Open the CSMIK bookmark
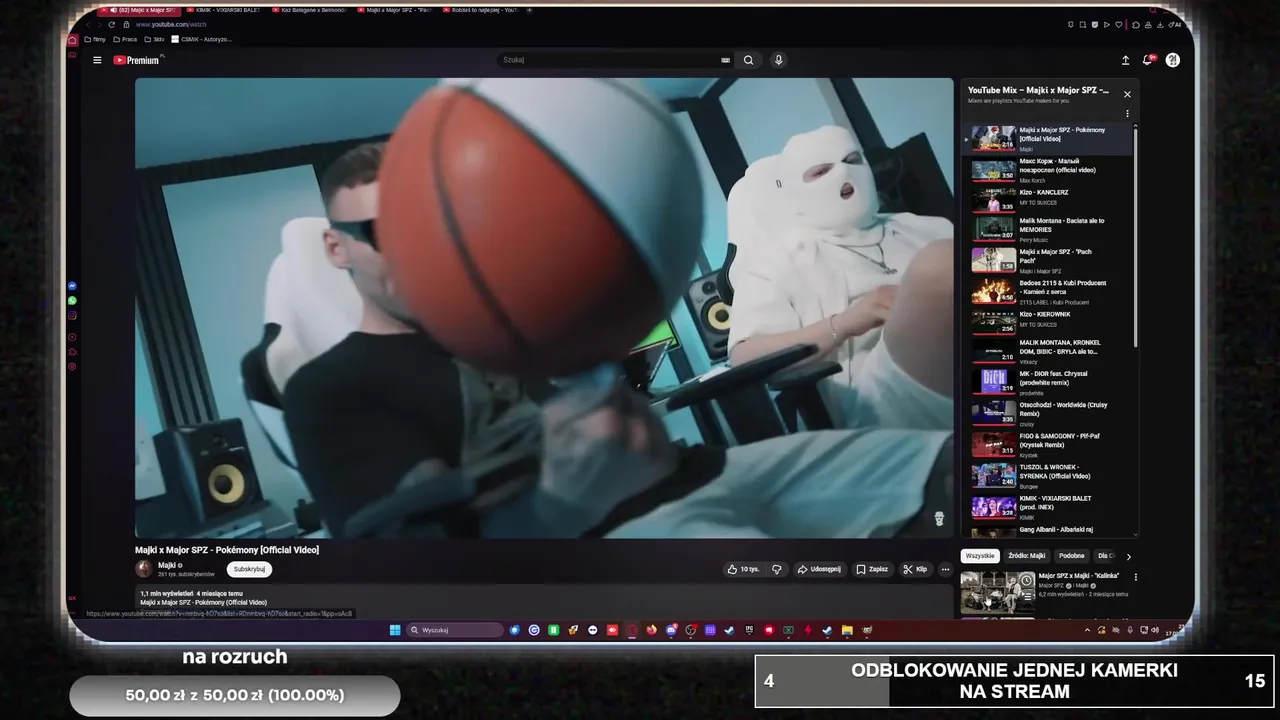Screen dimensions: 1280x720 tap(202, 40)
